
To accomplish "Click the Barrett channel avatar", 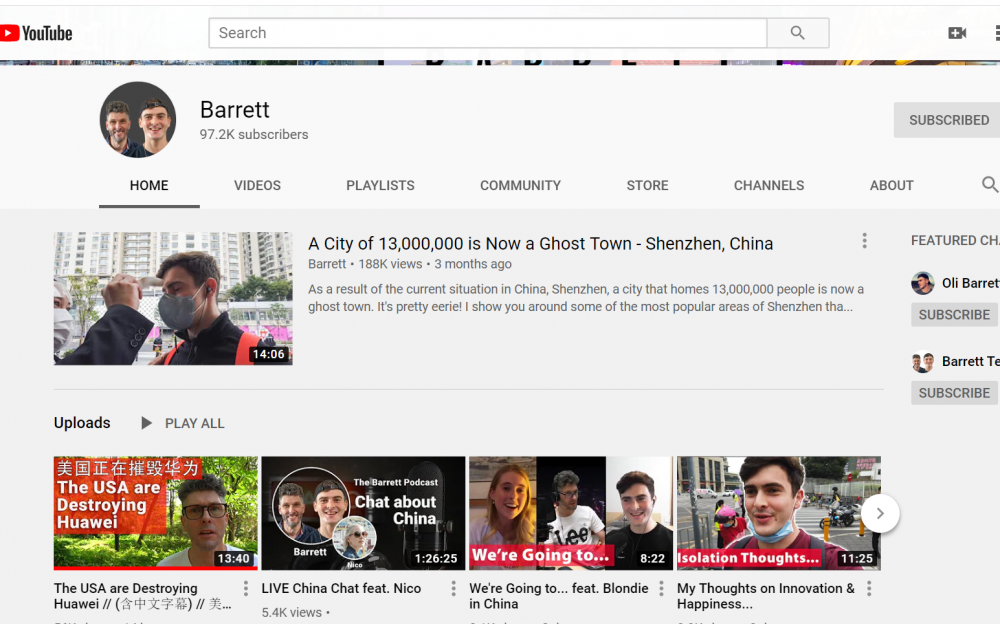I will tap(138, 120).
